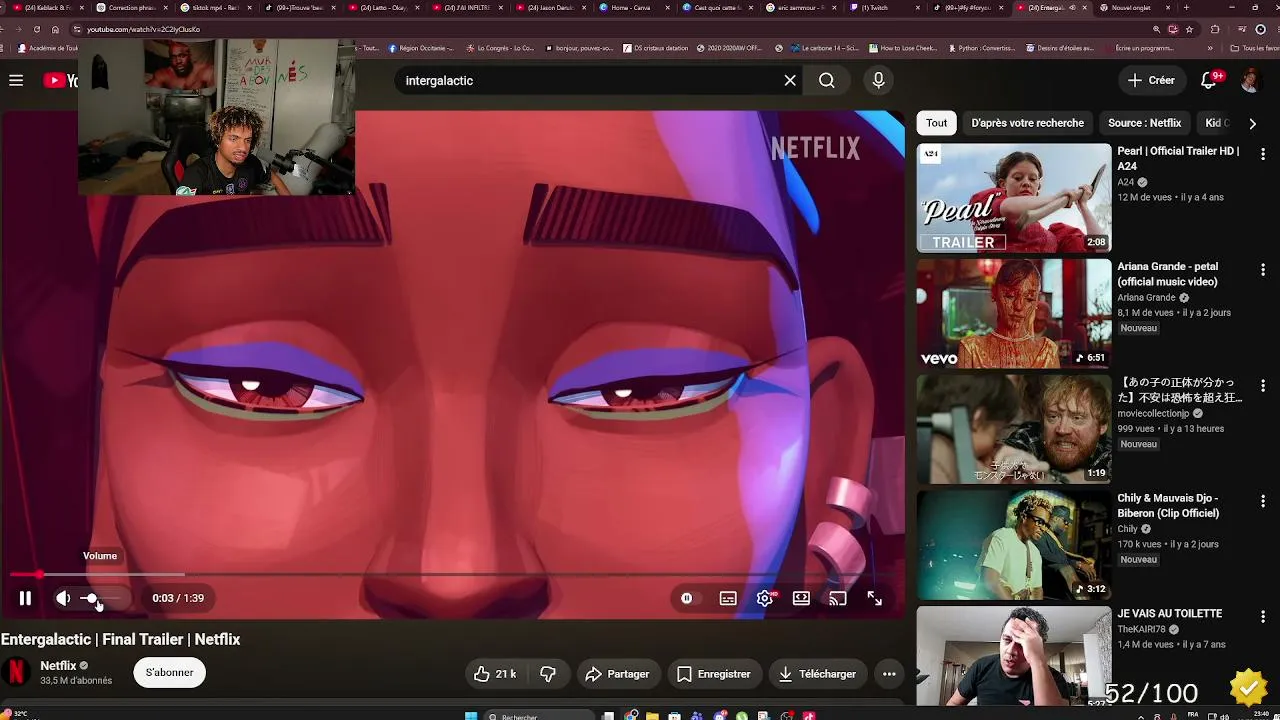Open the Netflix channel name link
Image resolution: width=1280 pixels, height=720 pixels.
(x=58, y=666)
